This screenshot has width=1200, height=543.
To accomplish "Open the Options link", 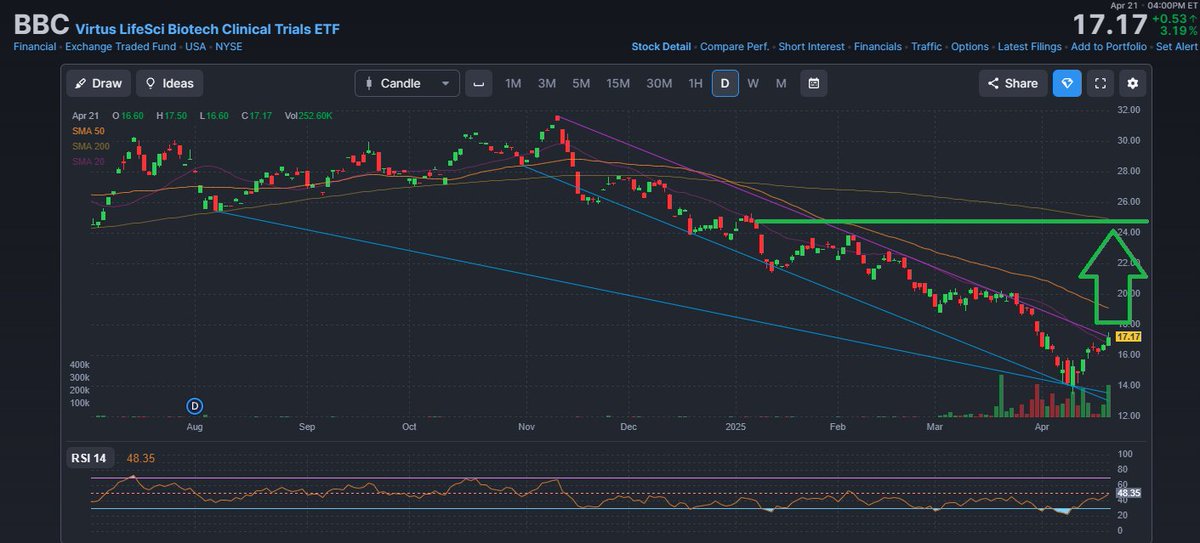I will pos(970,47).
